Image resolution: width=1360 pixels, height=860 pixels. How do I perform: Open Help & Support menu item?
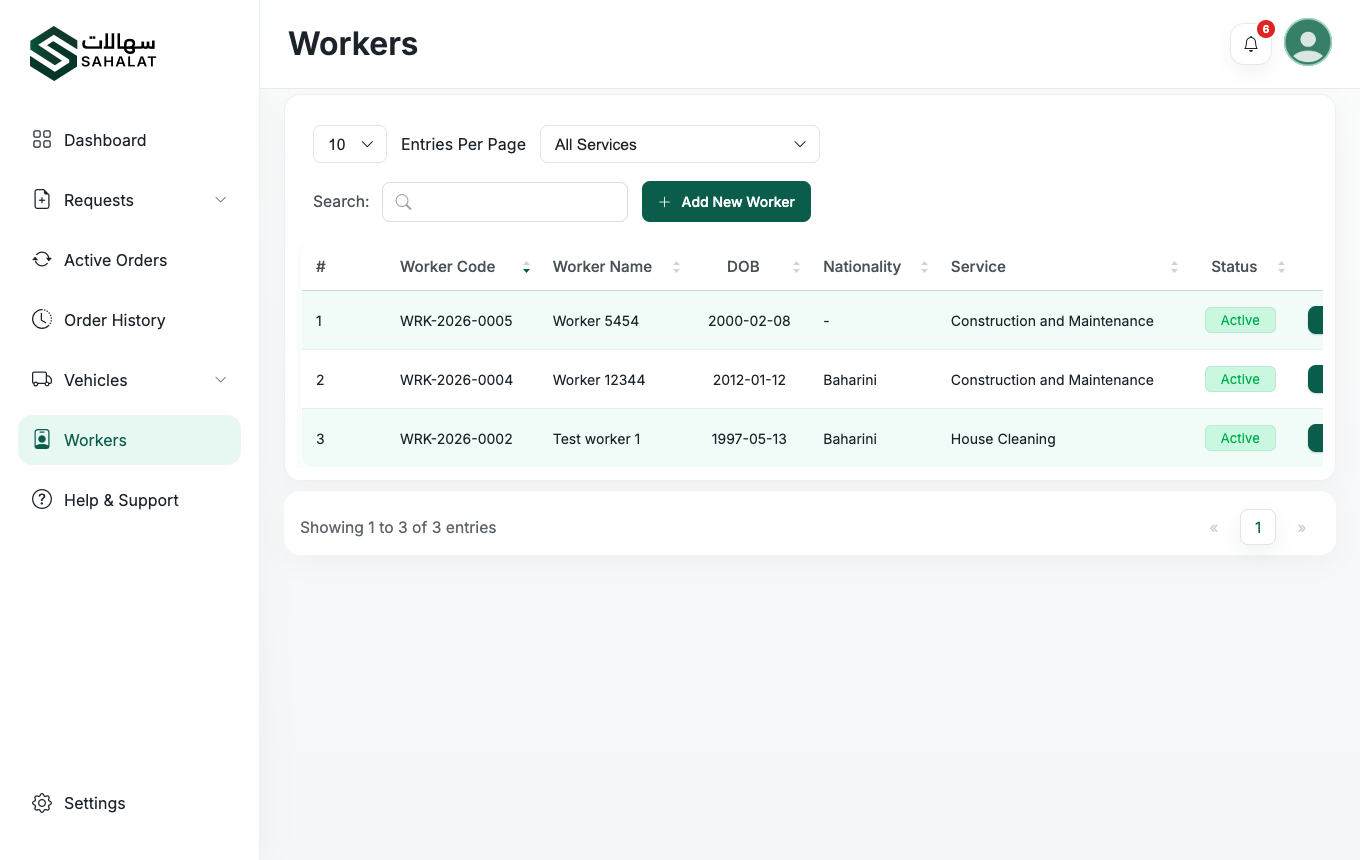click(x=129, y=500)
